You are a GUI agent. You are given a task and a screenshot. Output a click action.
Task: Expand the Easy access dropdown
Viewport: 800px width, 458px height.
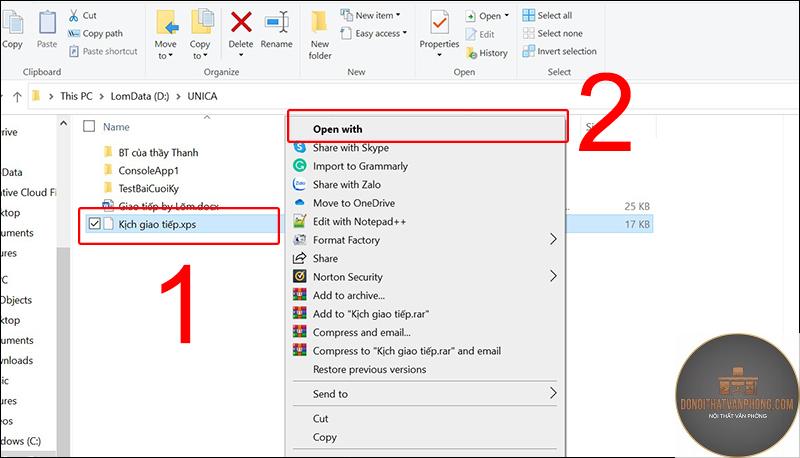point(405,33)
